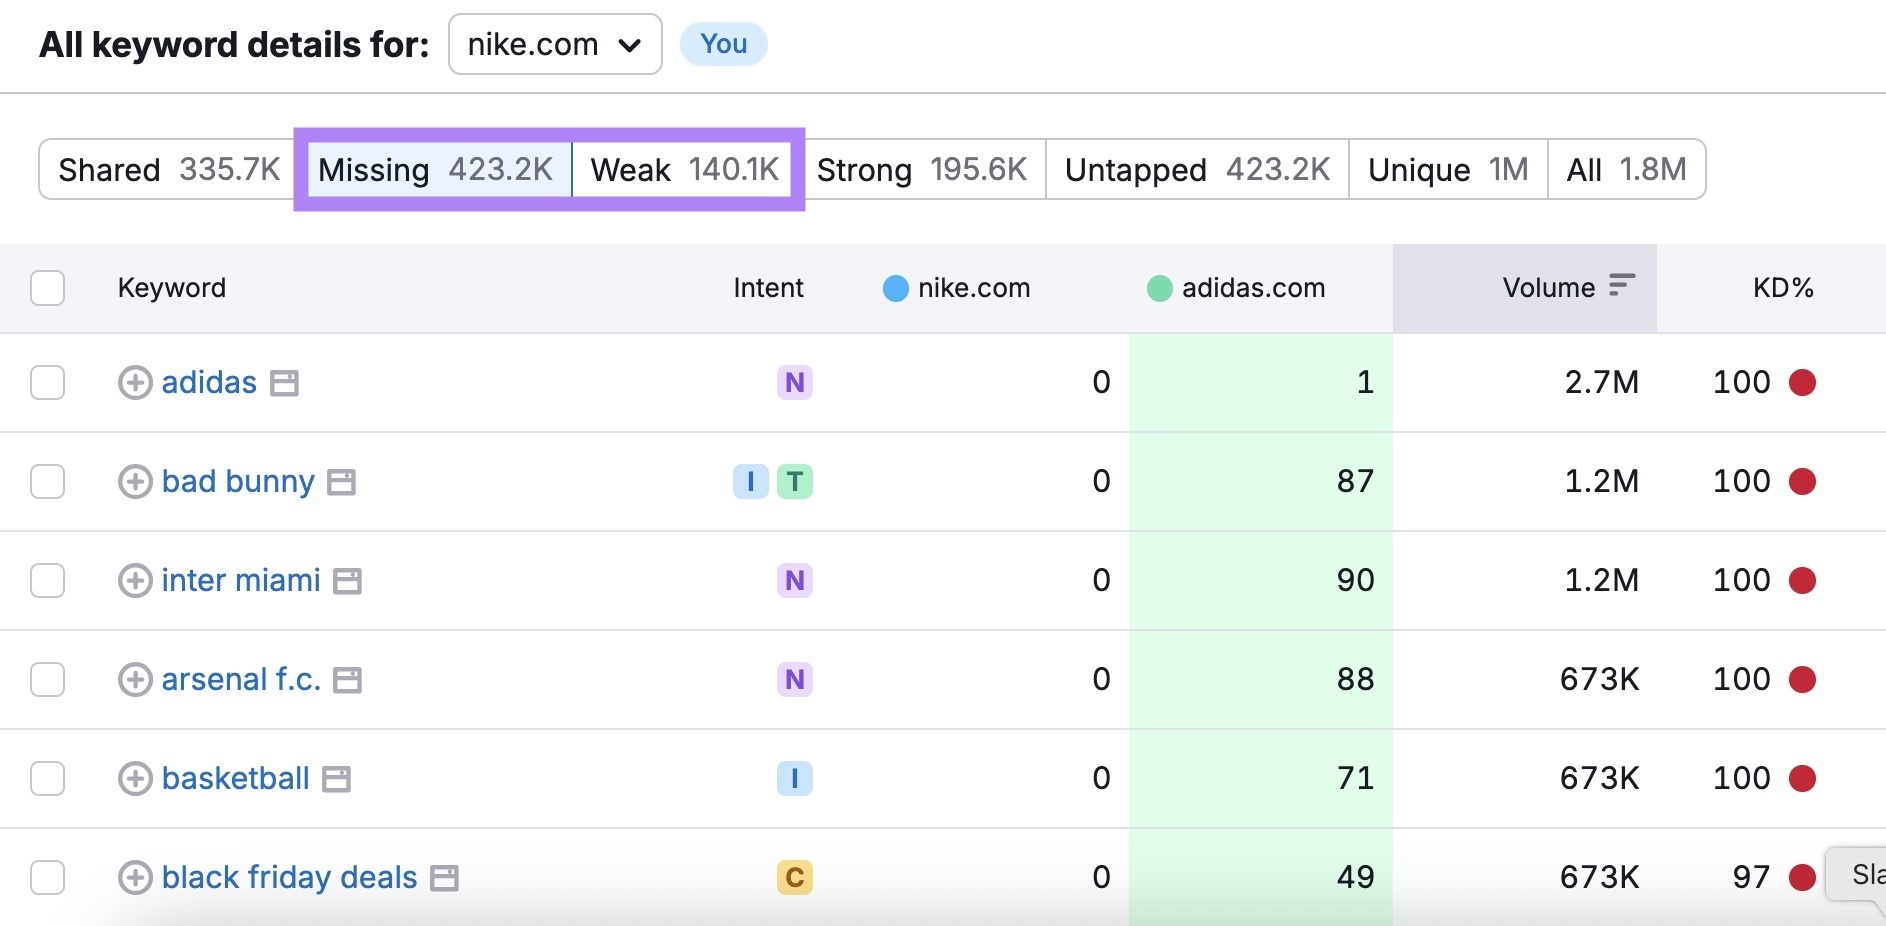Click the arsenal f.c. keyword link
The image size is (1886, 926).
coord(241,679)
